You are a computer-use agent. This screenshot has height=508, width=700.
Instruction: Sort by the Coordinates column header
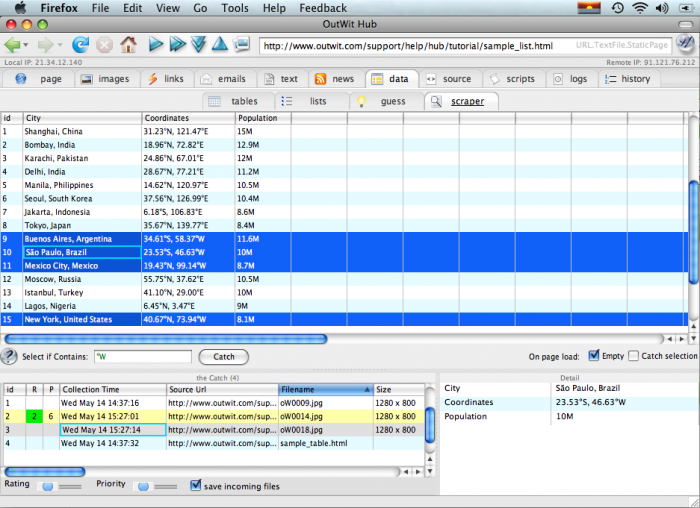pos(188,118)
